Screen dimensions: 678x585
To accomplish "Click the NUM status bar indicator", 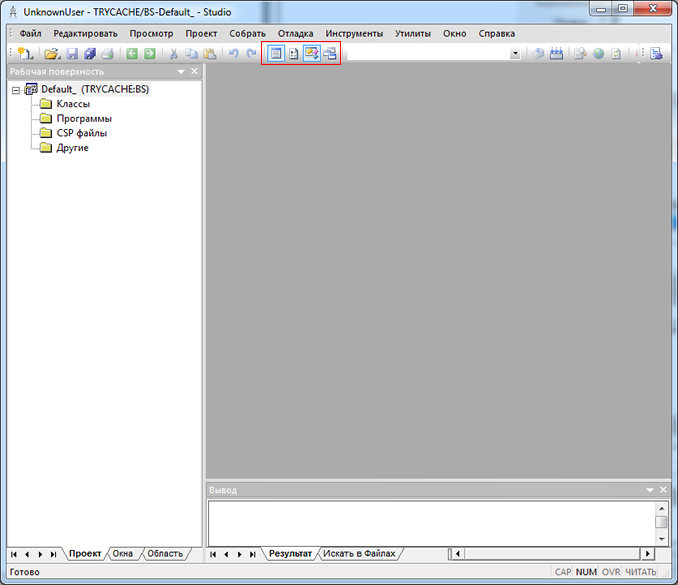I will (586, 572).
